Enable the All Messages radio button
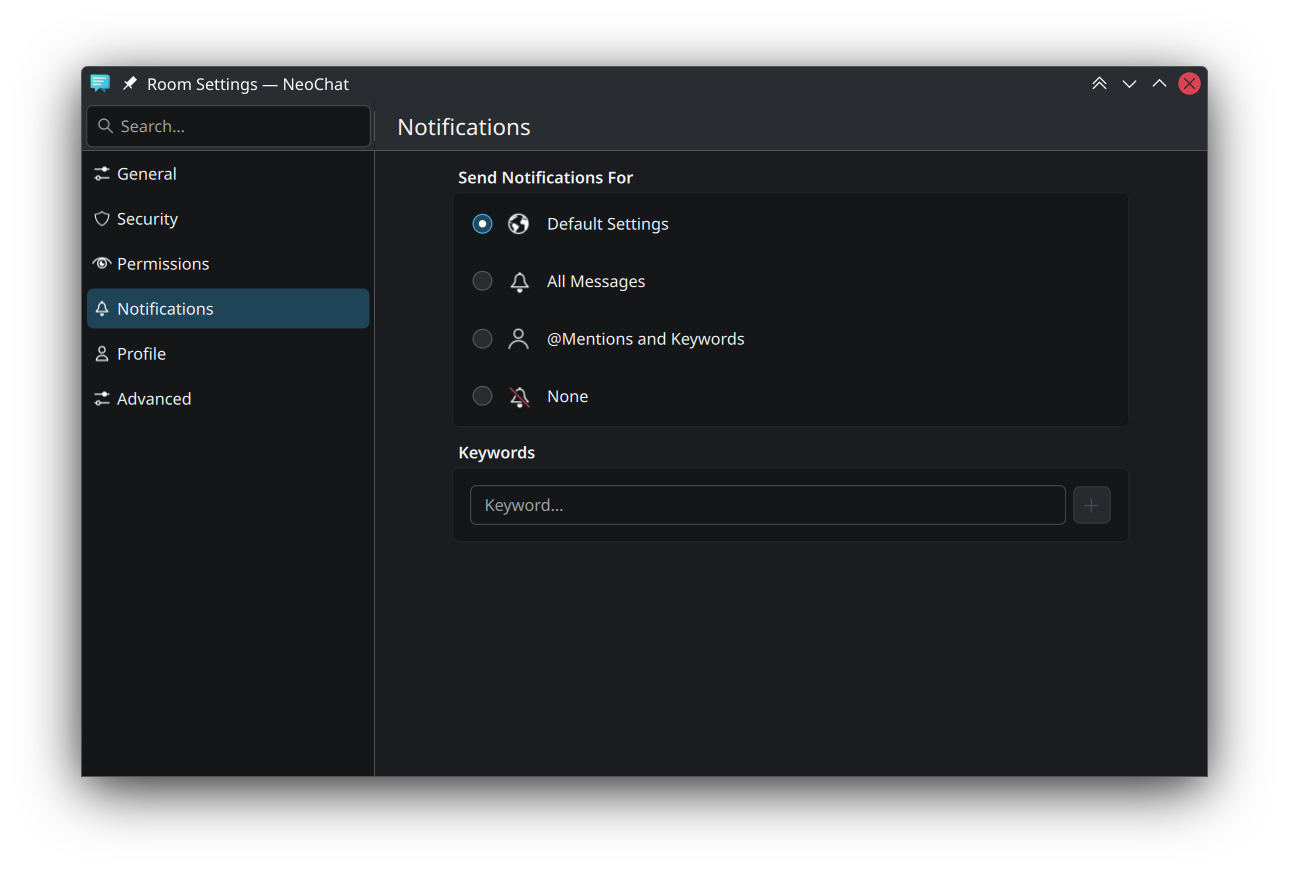 click(482, 282)
